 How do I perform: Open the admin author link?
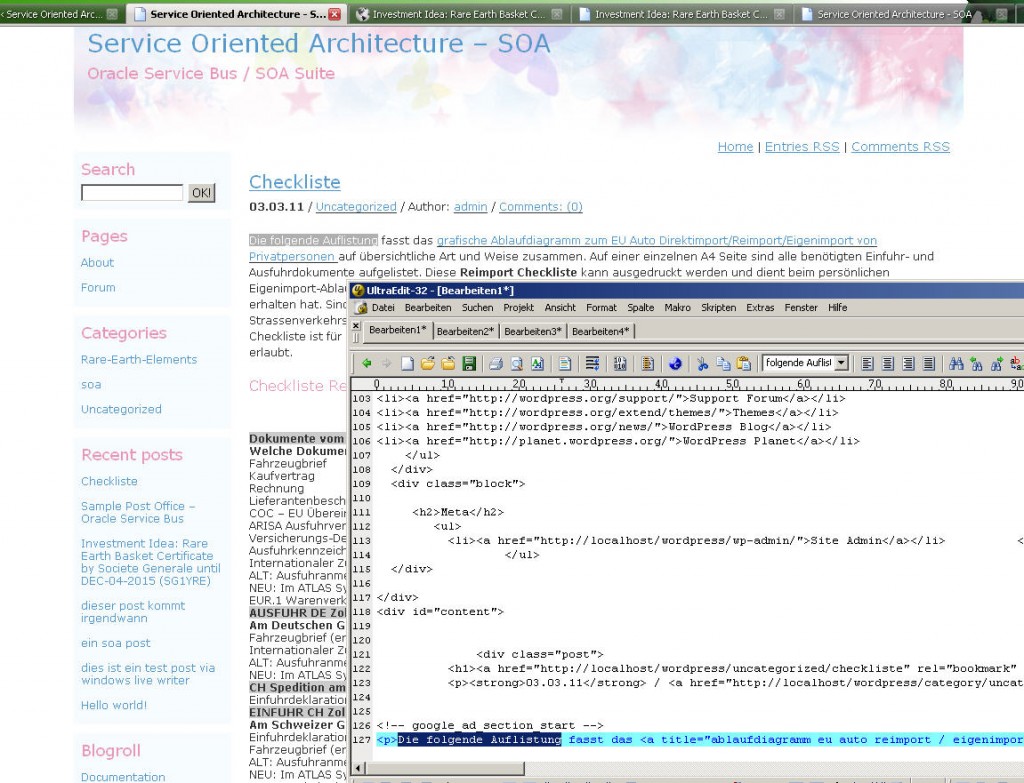(x=470, y=207)
